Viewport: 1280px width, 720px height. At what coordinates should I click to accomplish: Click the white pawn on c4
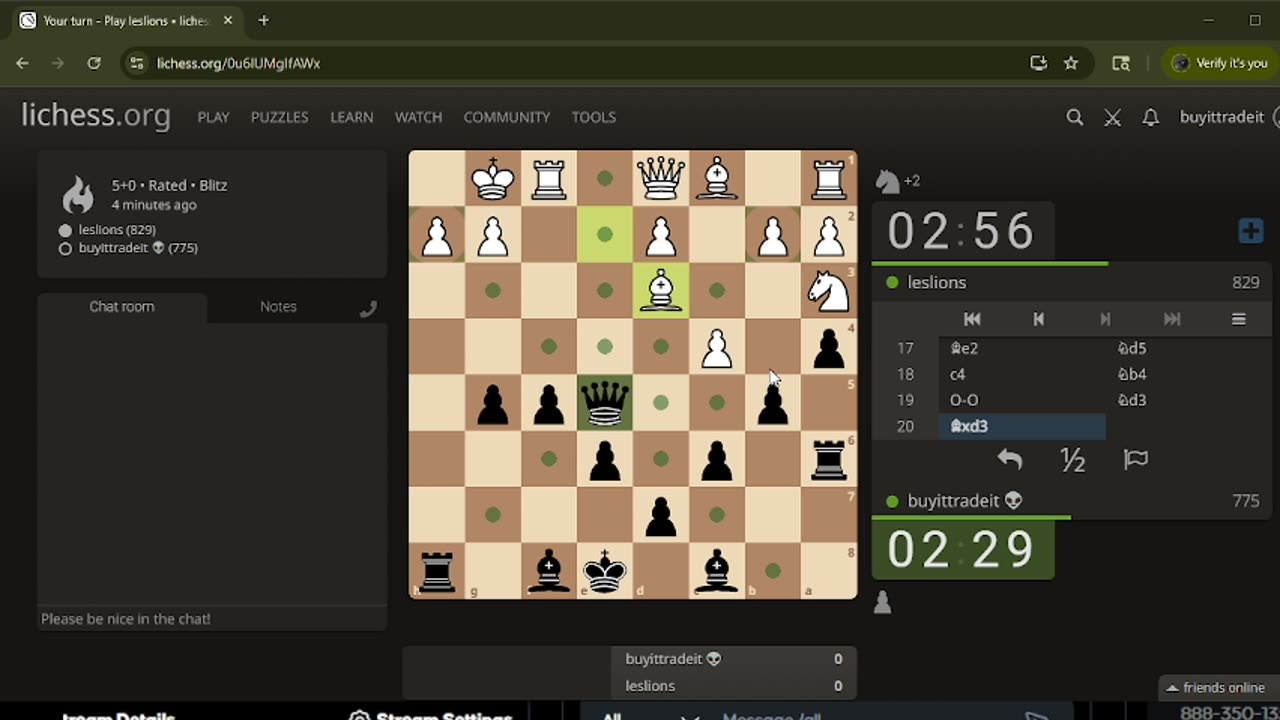pyautogui.click(x=717, y=347)
